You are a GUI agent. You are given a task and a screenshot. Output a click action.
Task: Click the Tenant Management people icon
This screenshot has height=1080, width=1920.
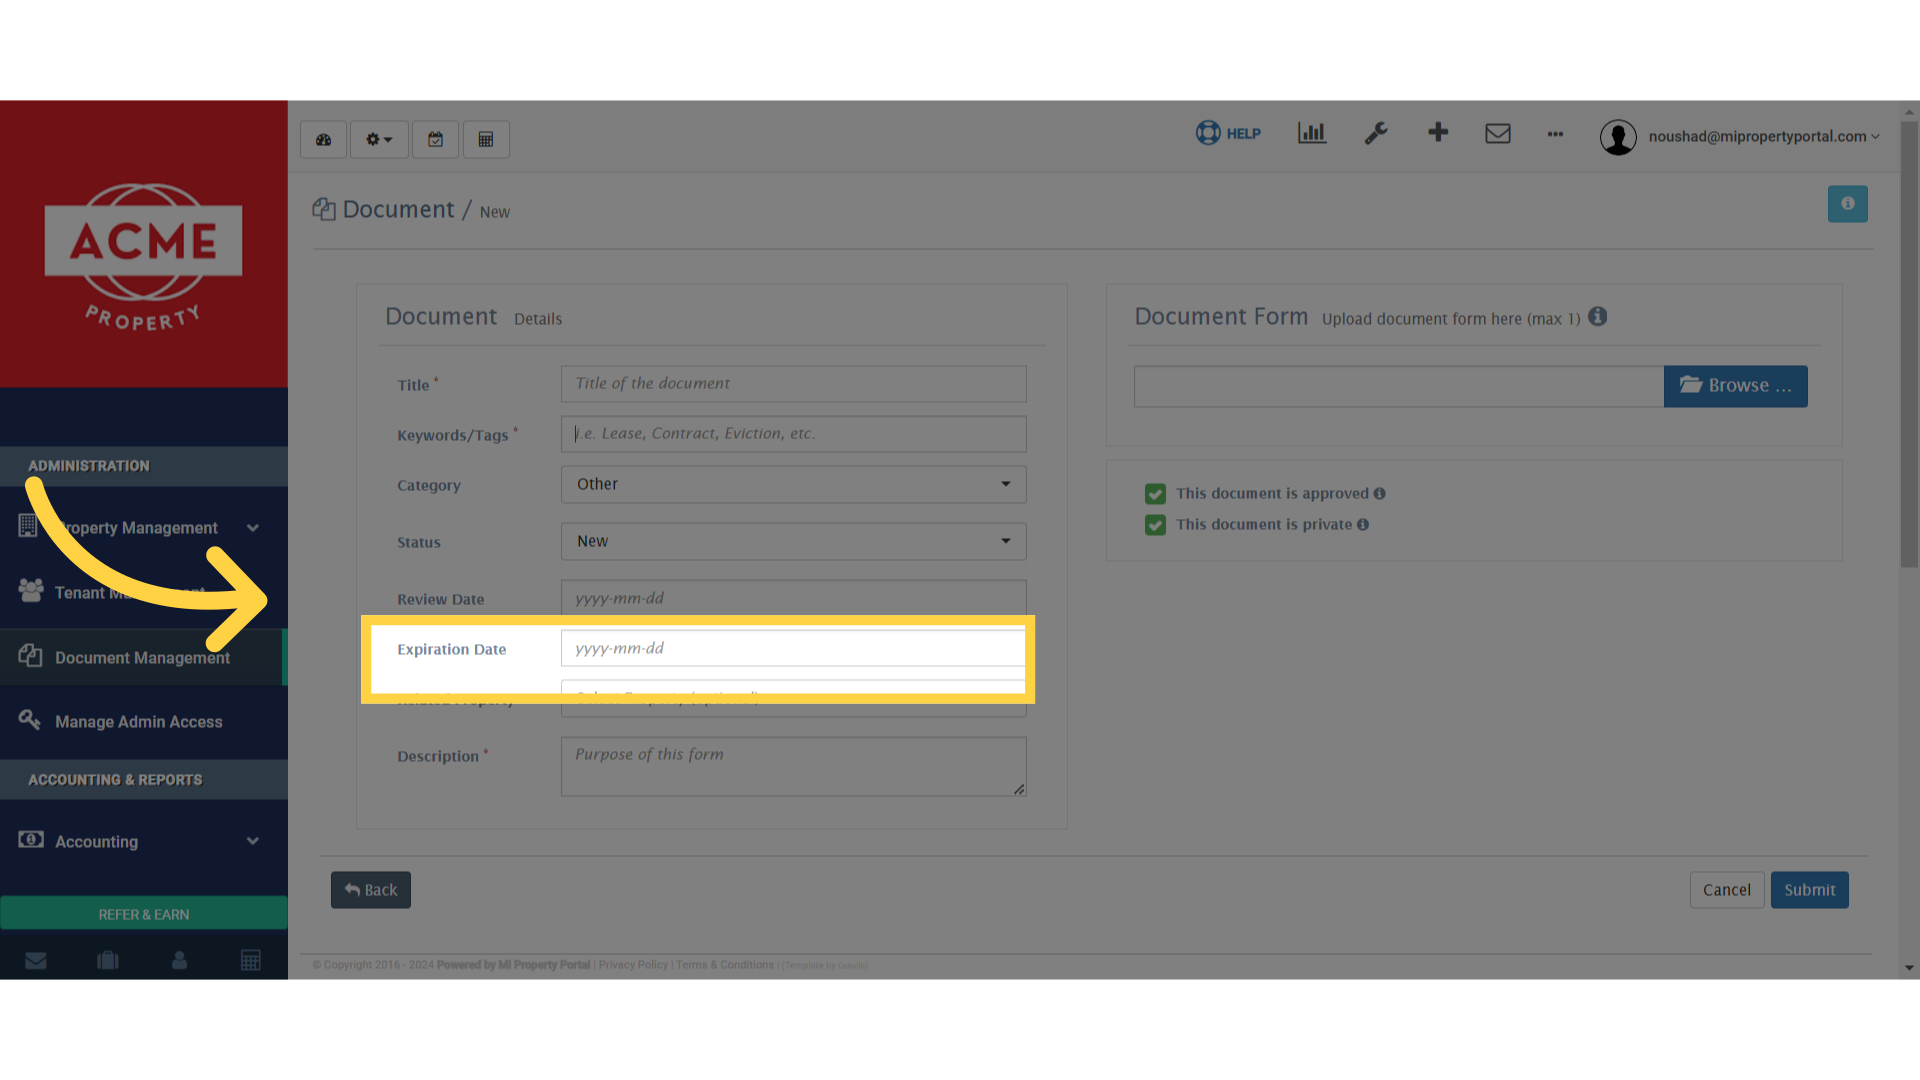31,591
